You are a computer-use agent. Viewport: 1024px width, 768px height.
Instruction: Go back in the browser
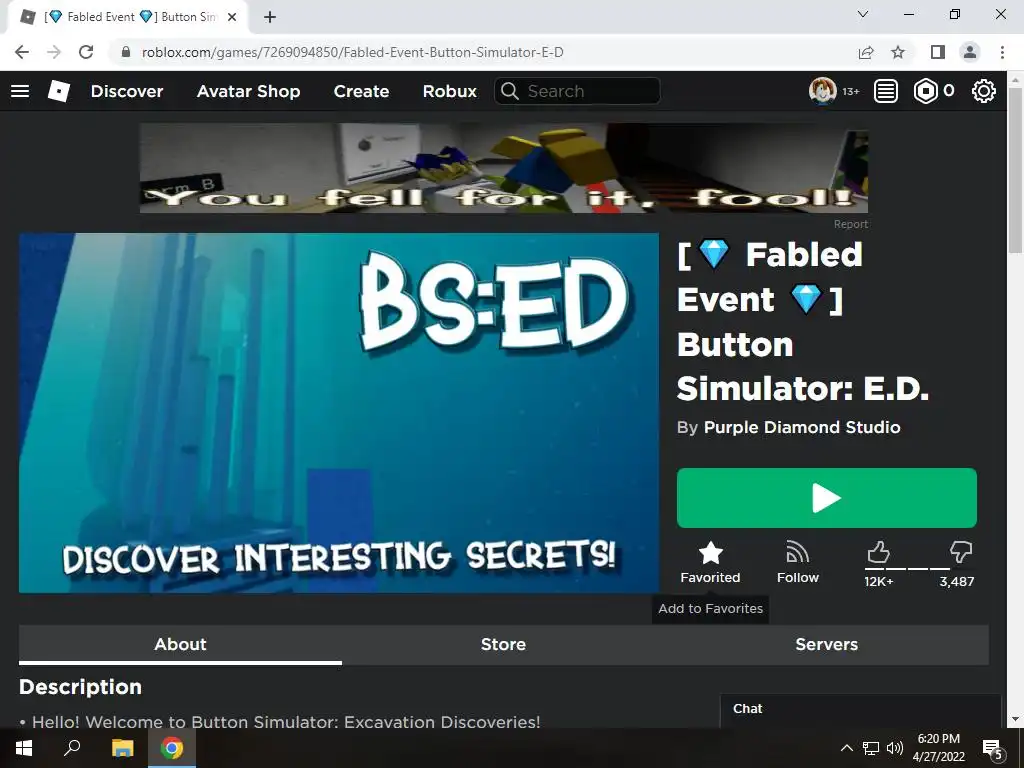[x=22, y=52]
